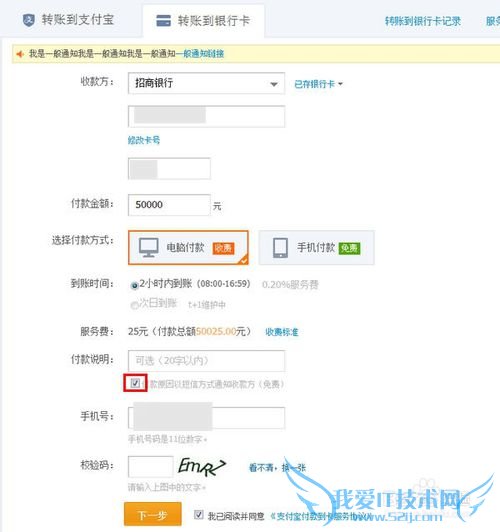Click the 付款金额 field showing 50000

pyautogui.click(x=169, y=205)
